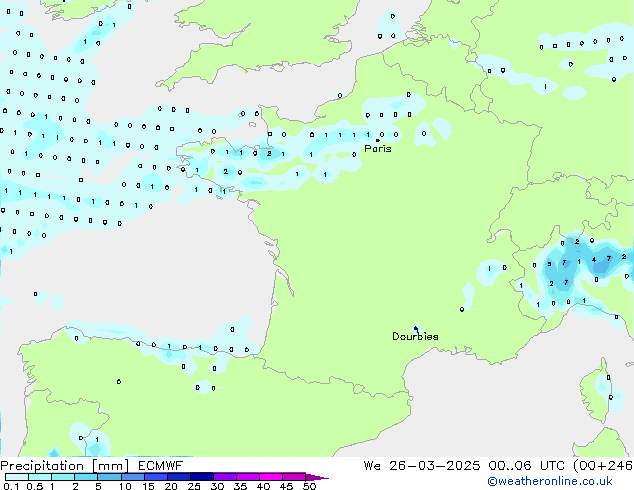Click the 25–30 mm dark blue legend swatch

pos(202,477)
